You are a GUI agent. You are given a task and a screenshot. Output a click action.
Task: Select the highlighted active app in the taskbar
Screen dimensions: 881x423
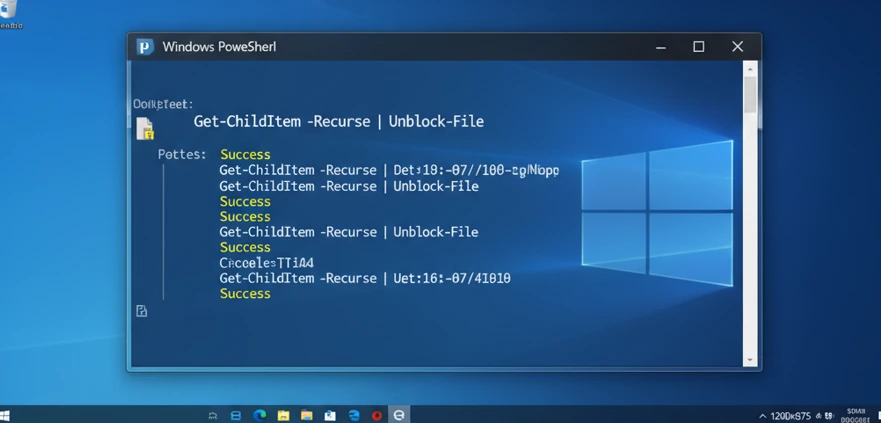(x=399, y=415)
